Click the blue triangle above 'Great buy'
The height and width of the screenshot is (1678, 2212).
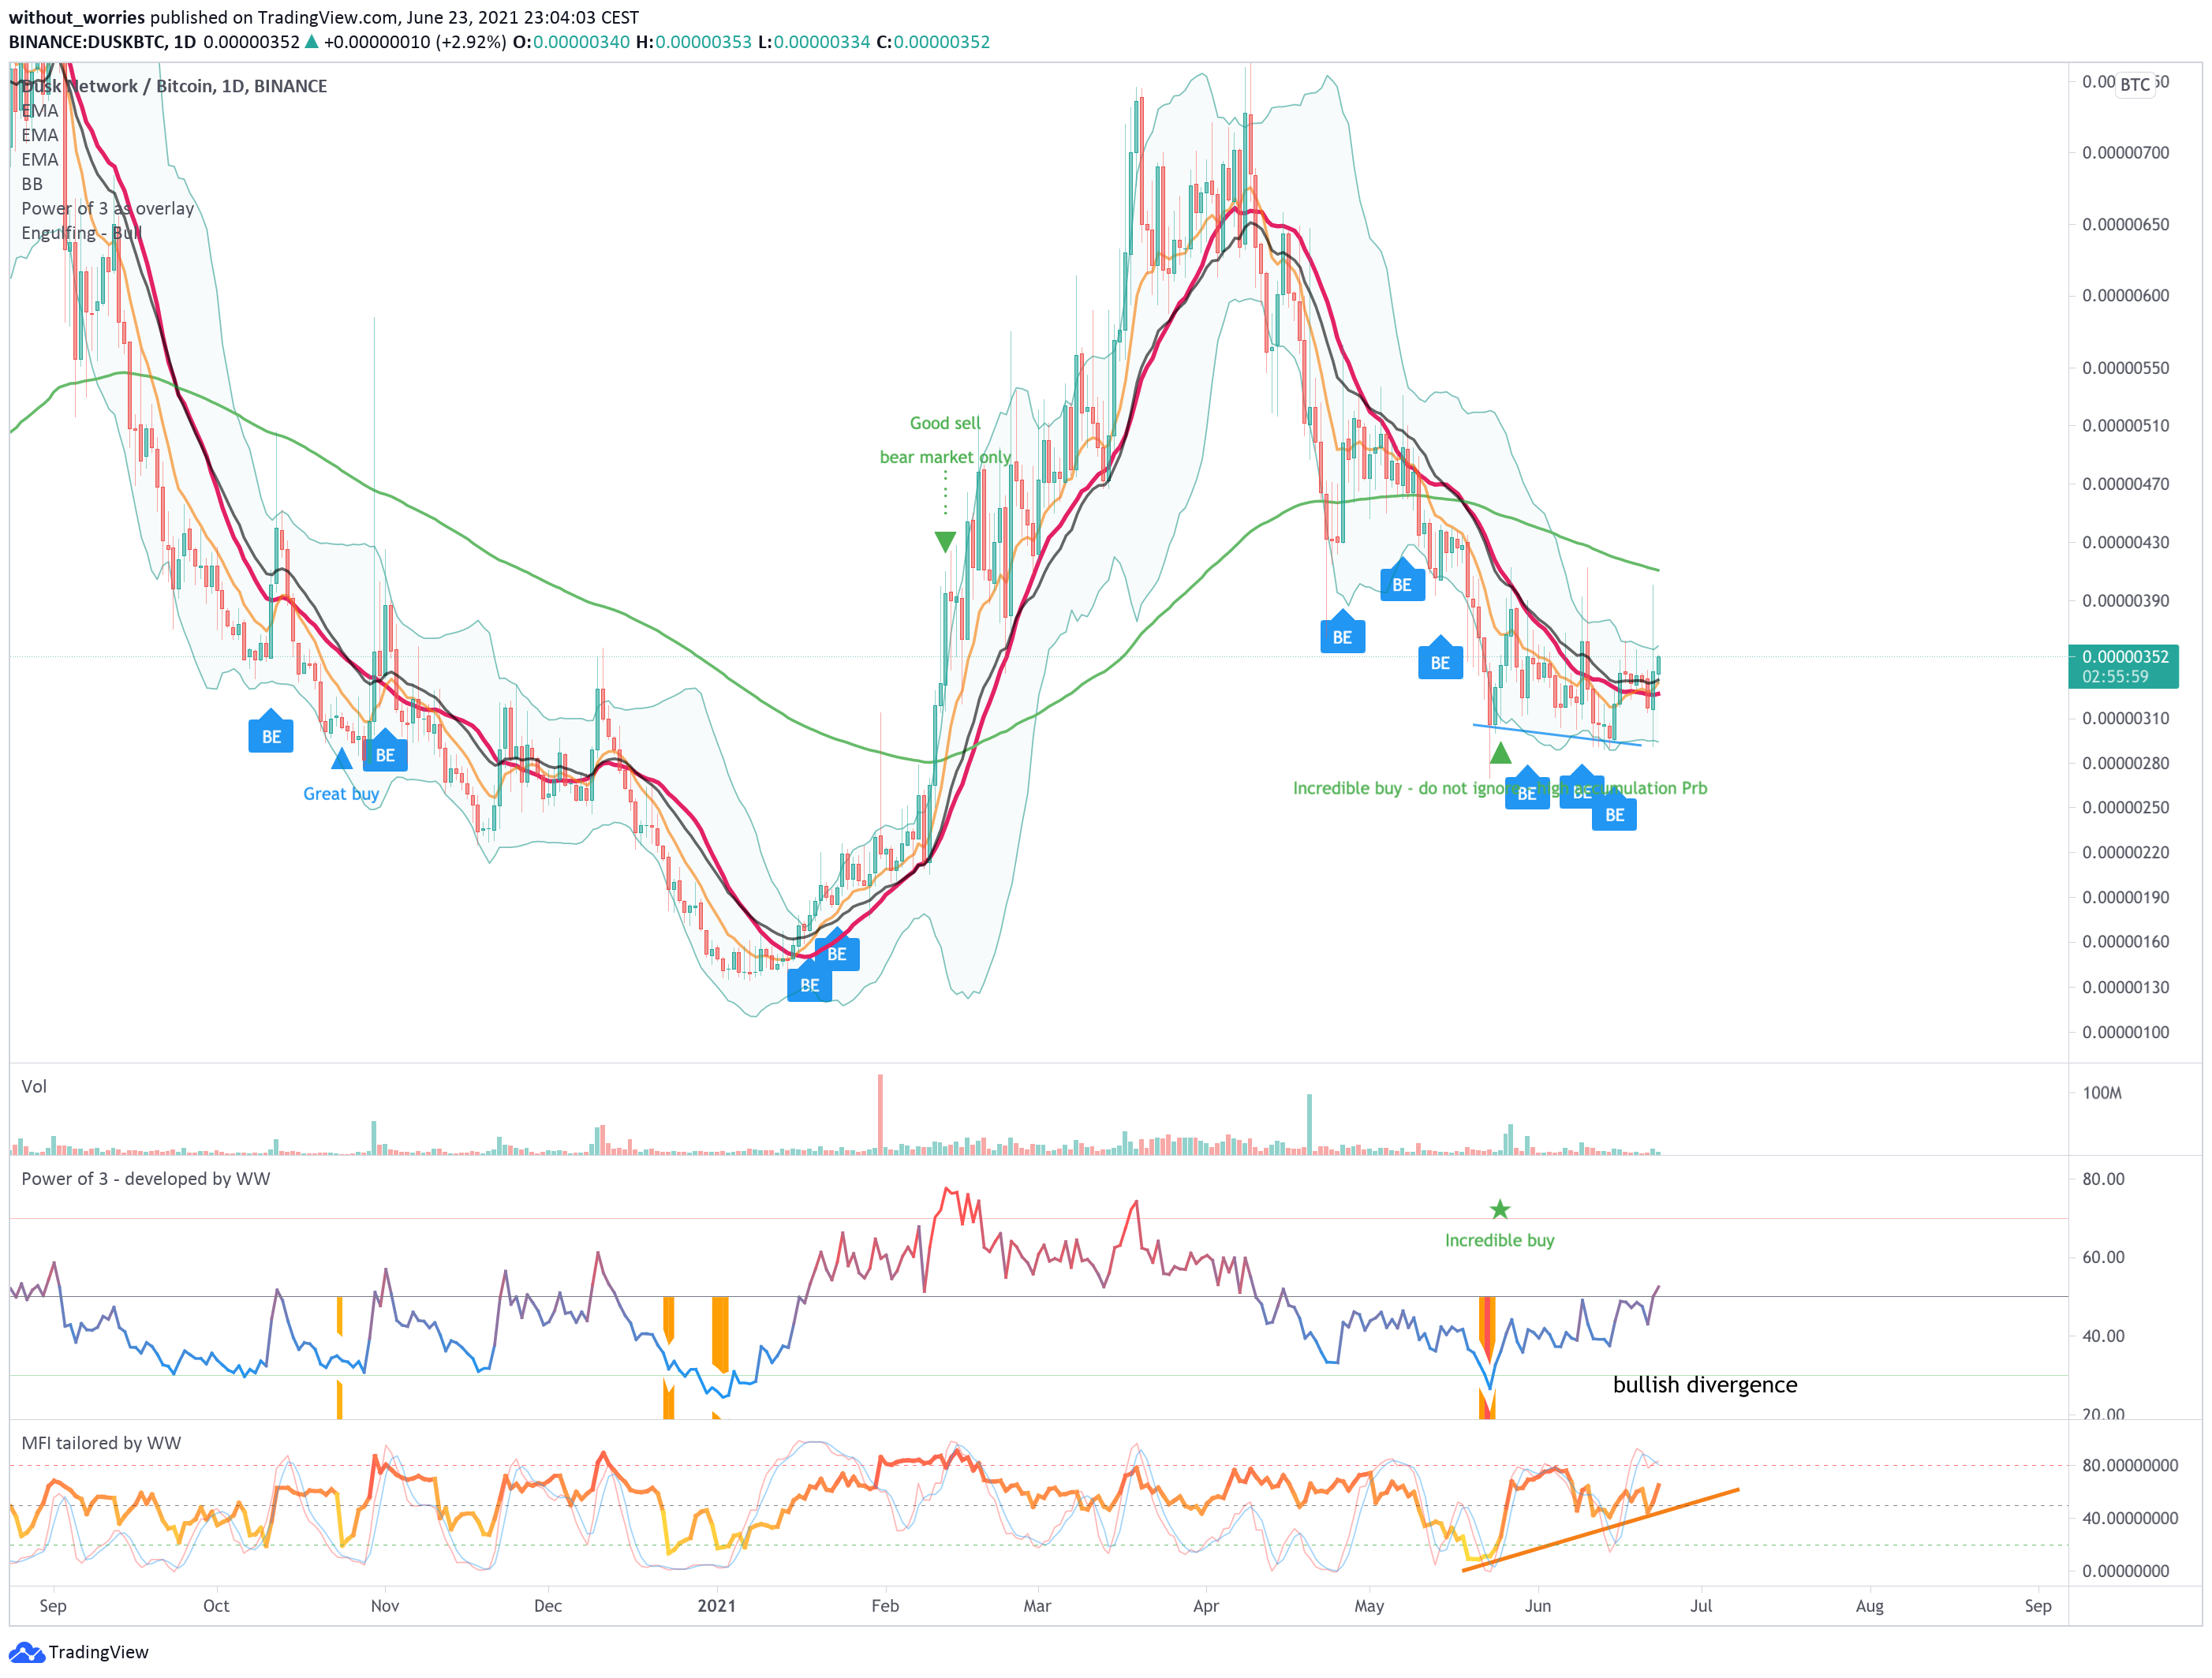341,758
